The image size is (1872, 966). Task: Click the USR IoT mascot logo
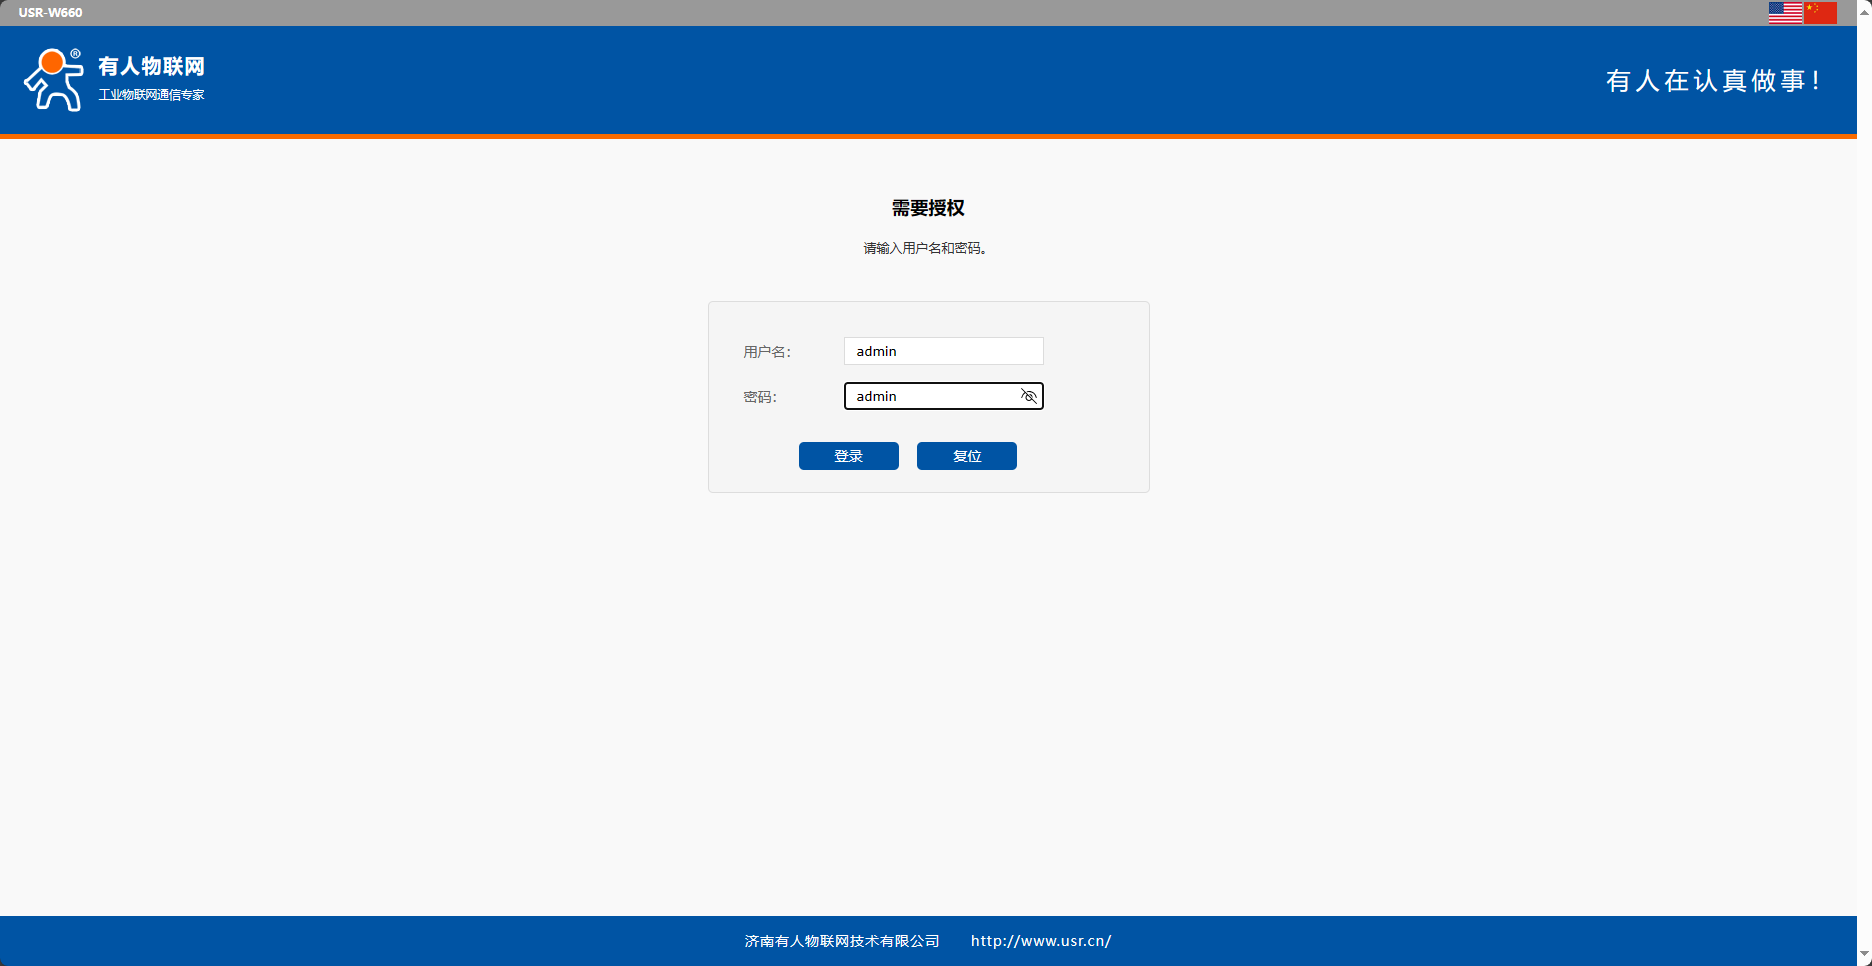[54, 80]
